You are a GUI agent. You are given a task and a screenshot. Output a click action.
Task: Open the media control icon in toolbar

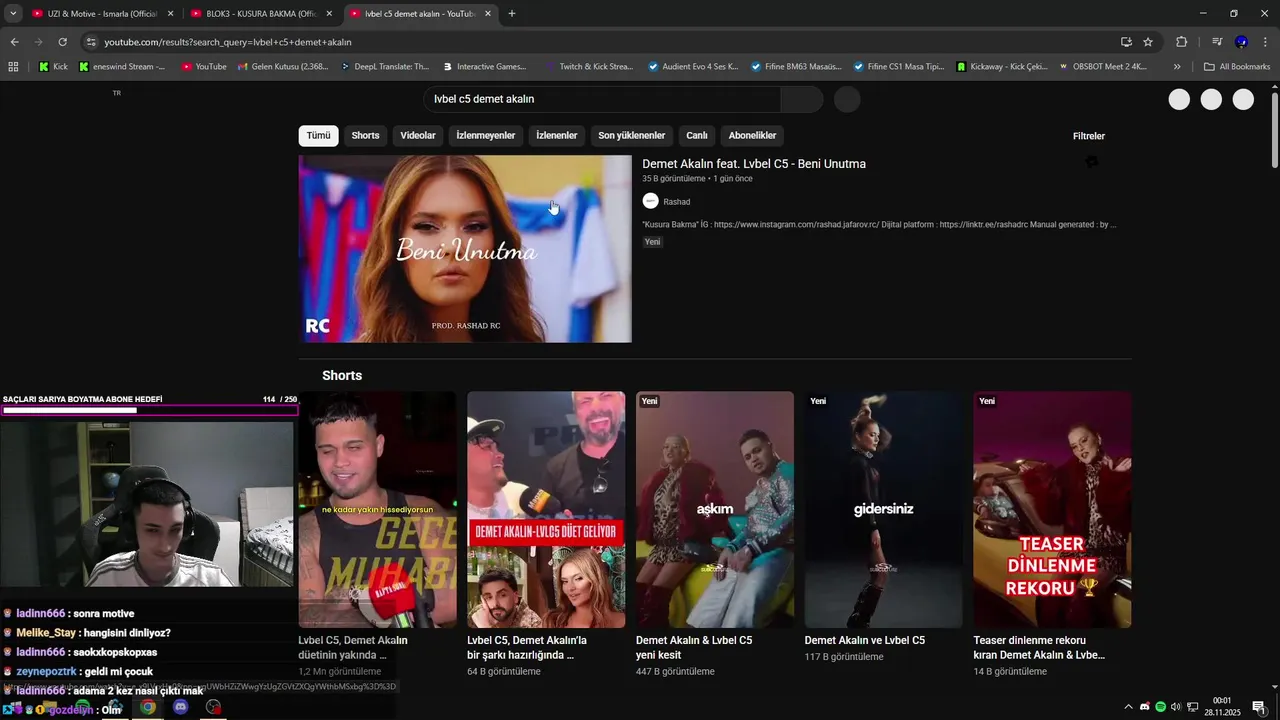[x=1217, y=42]
